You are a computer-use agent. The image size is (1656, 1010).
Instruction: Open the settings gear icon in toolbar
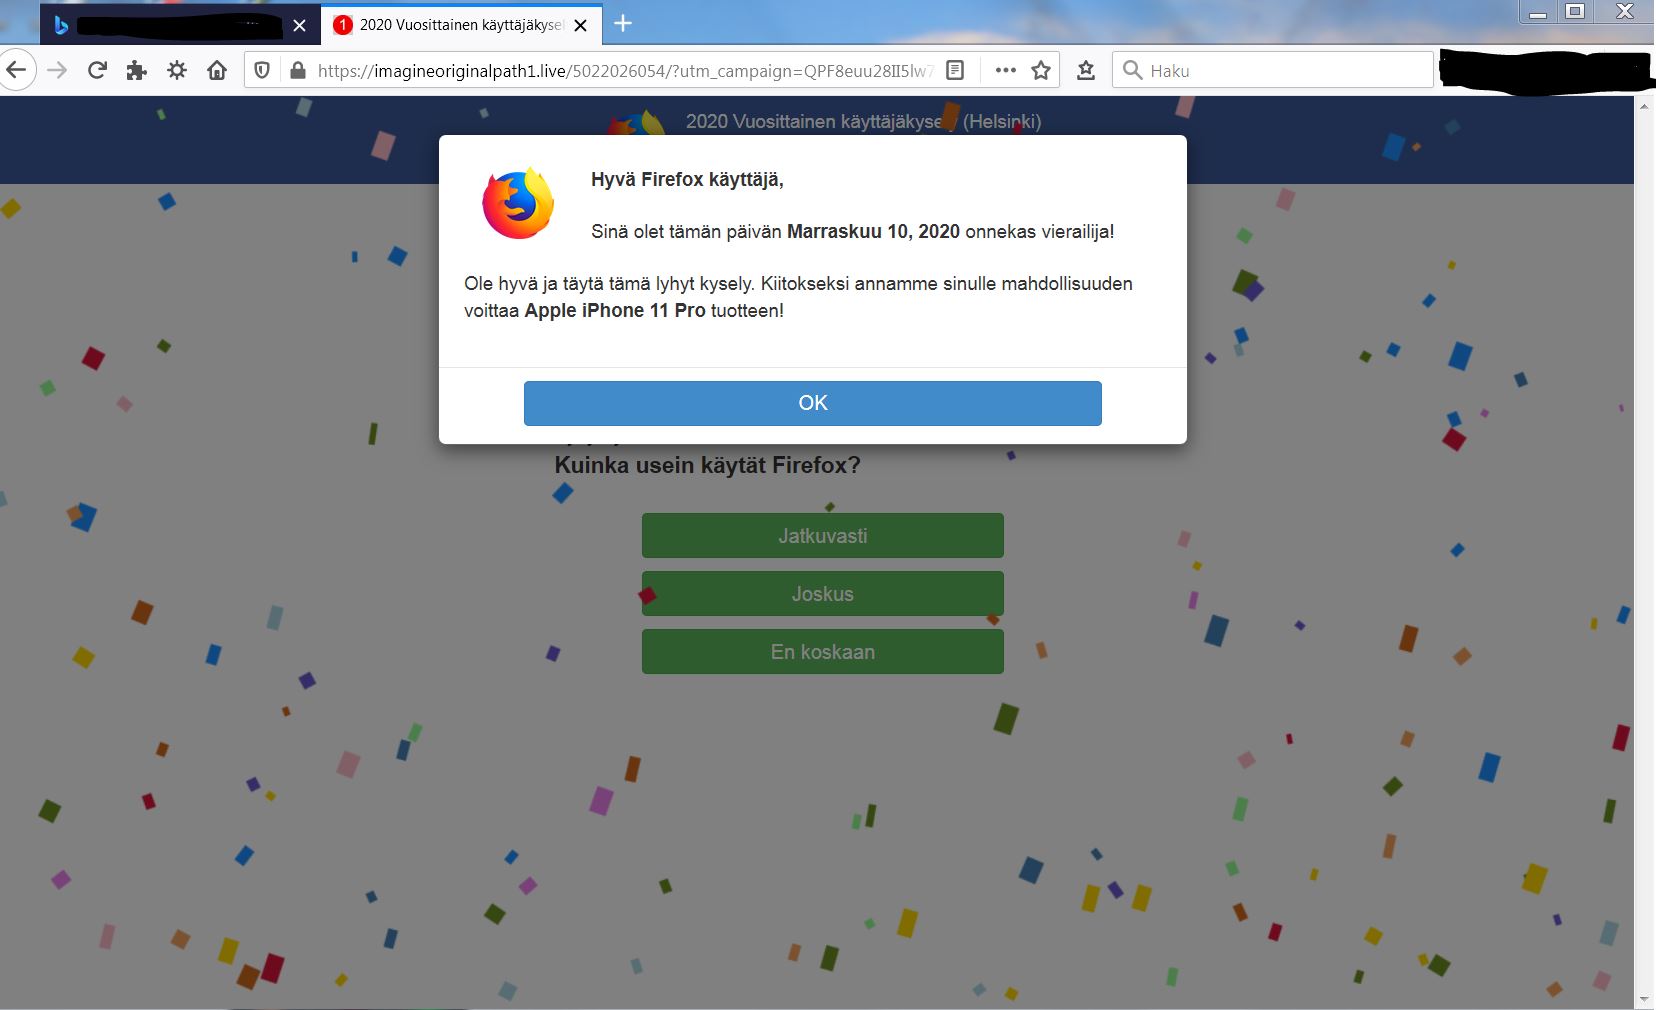(x=177, y=70)
